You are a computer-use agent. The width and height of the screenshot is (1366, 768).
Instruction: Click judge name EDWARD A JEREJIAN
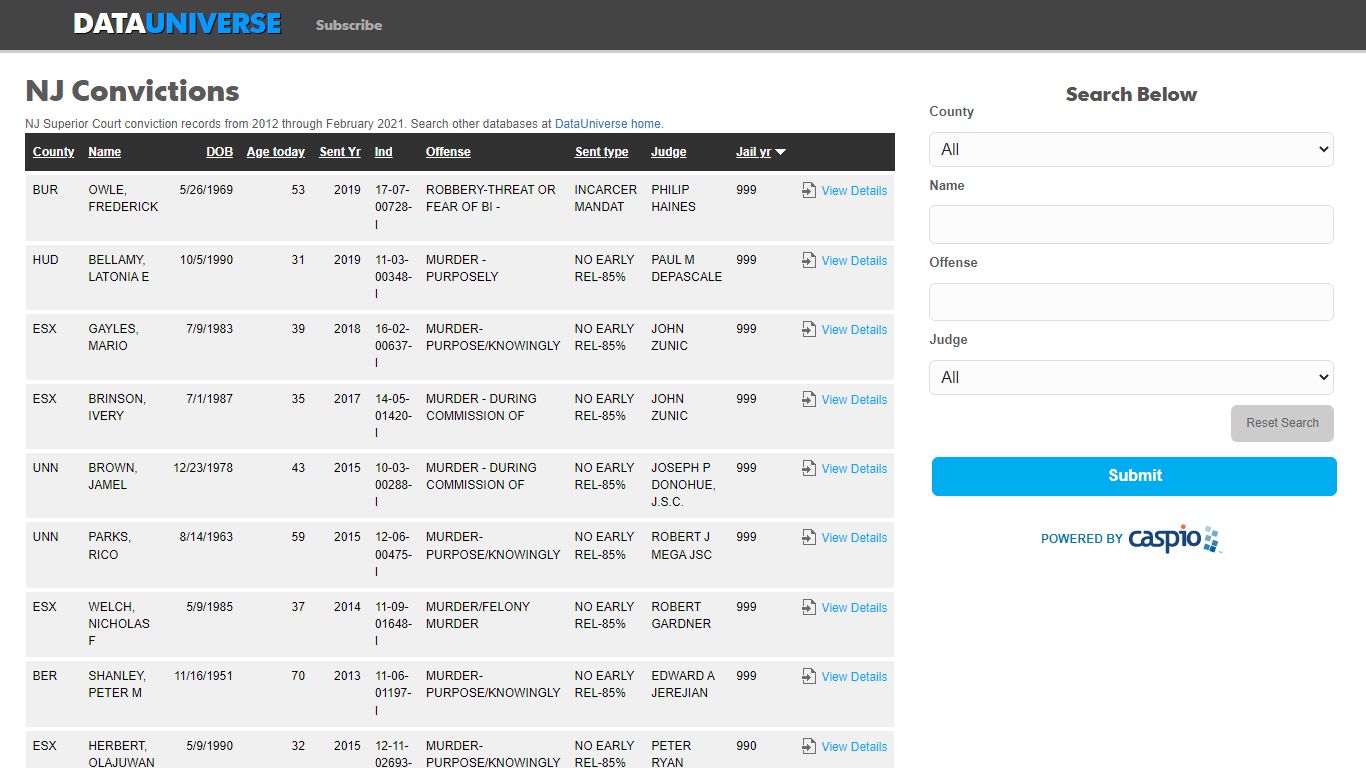pyautogui.click(x=683, y=684)
